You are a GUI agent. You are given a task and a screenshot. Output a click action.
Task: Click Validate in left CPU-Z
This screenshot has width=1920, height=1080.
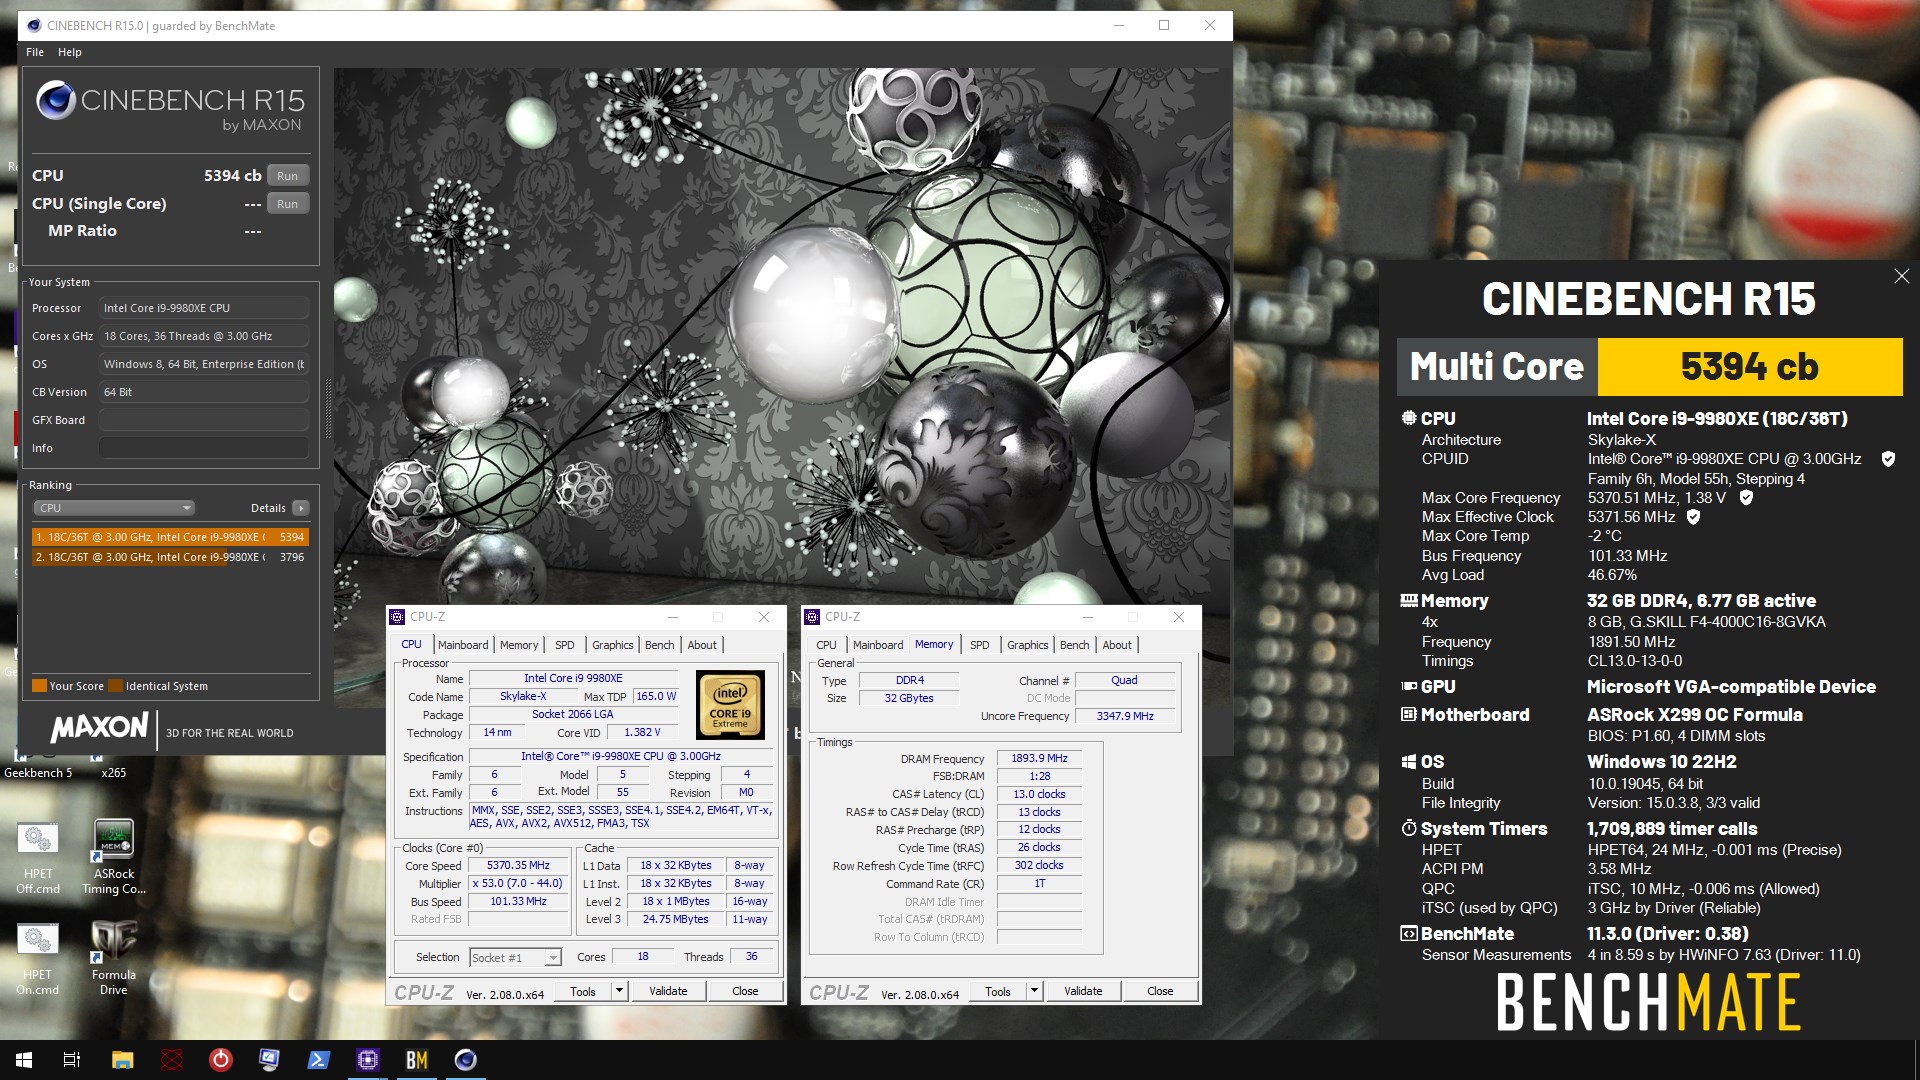point(668,991)
